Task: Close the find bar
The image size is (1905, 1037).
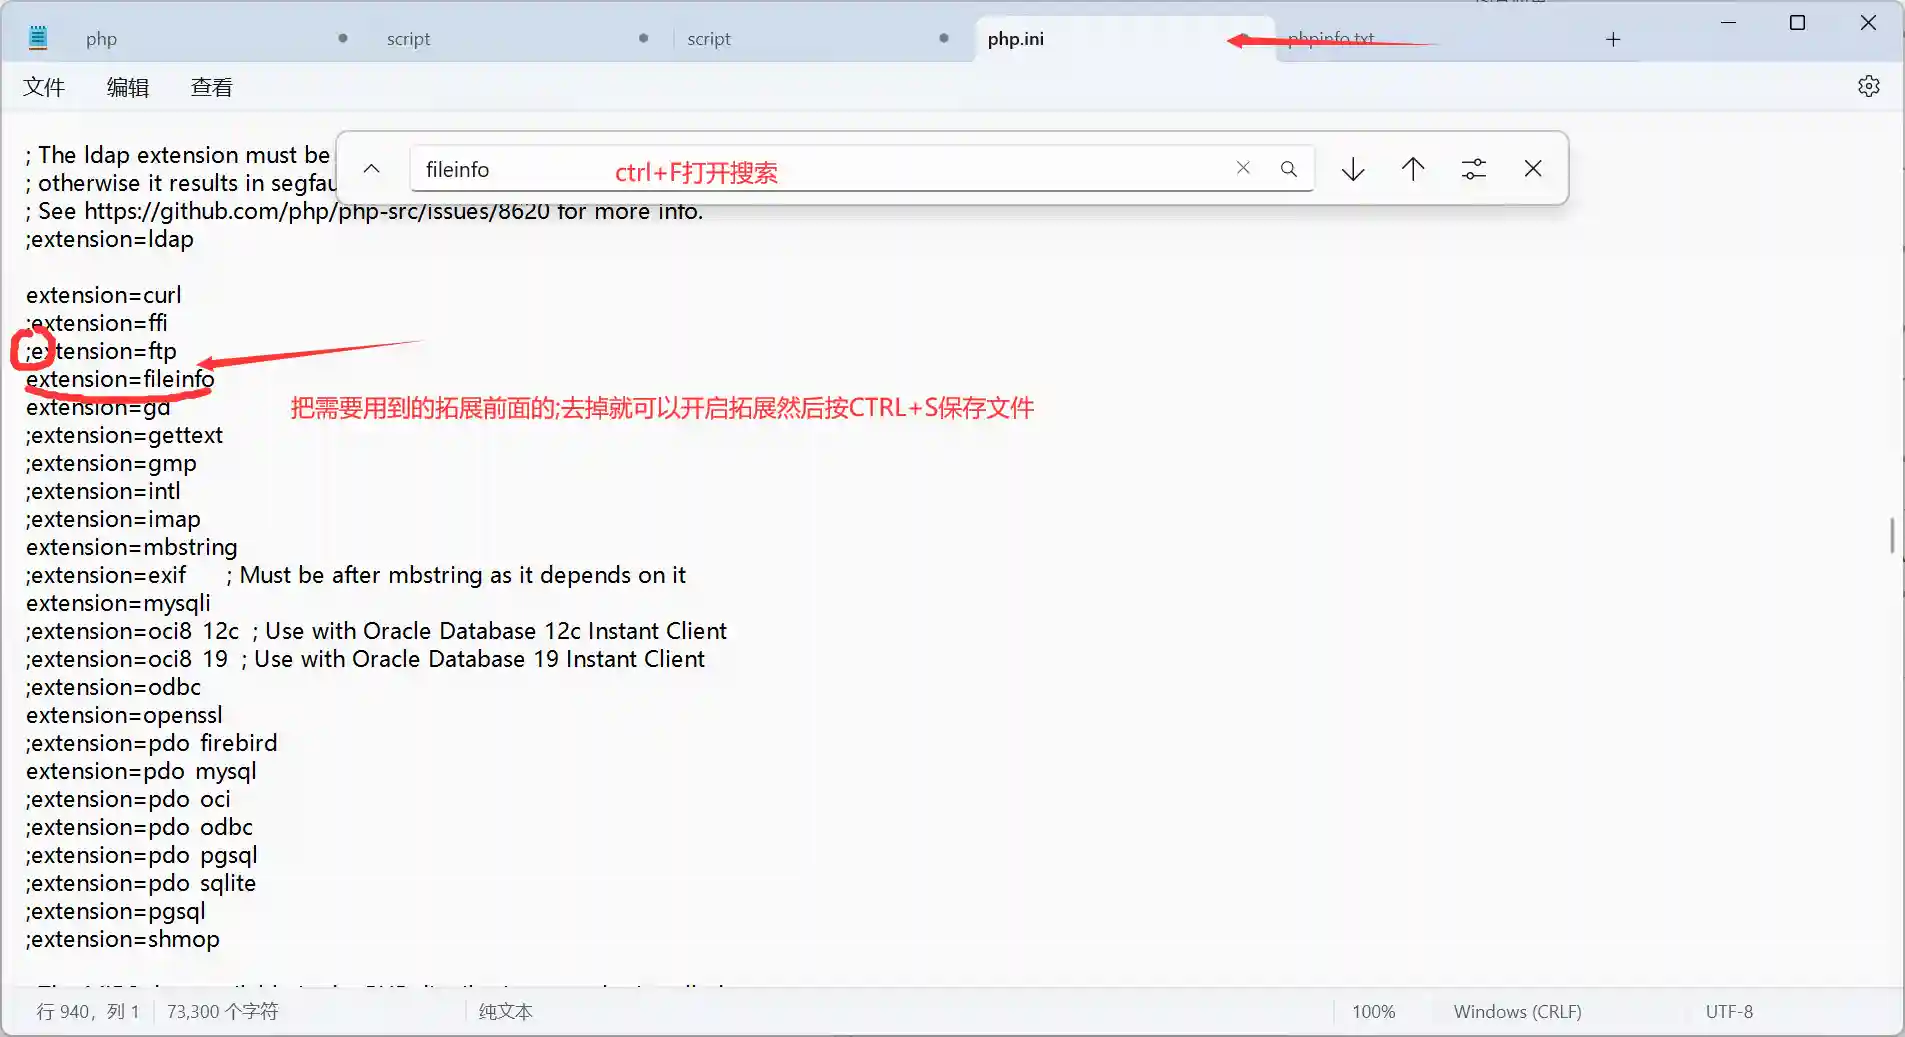Action: coord(1533,168)
